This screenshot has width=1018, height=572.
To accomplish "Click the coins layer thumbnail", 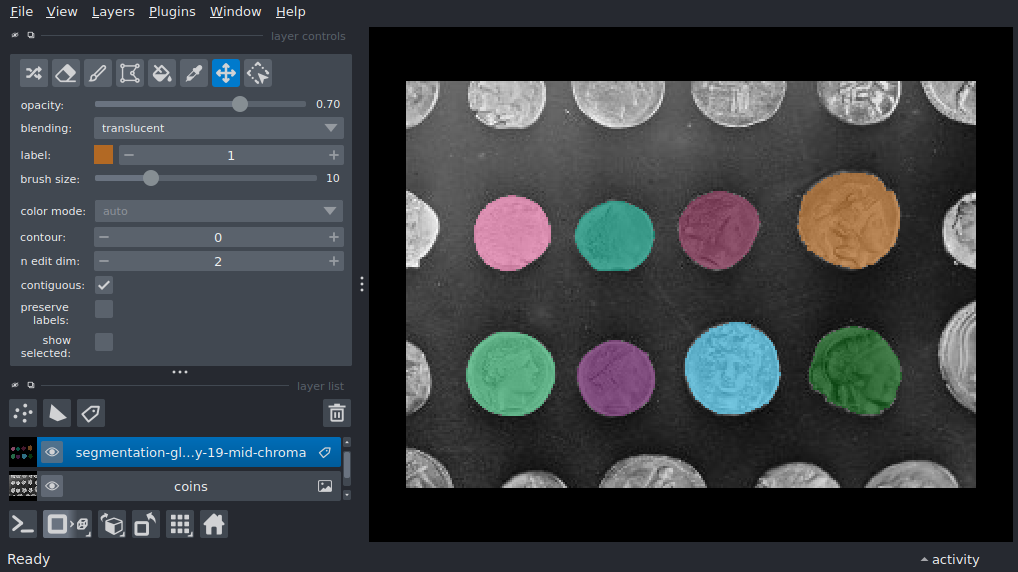I will 23,486.
